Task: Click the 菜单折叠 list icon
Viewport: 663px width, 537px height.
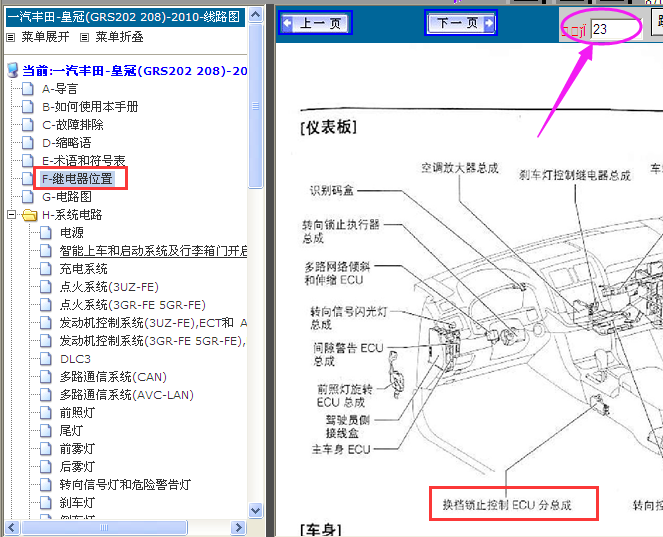Action: [85, 38]
